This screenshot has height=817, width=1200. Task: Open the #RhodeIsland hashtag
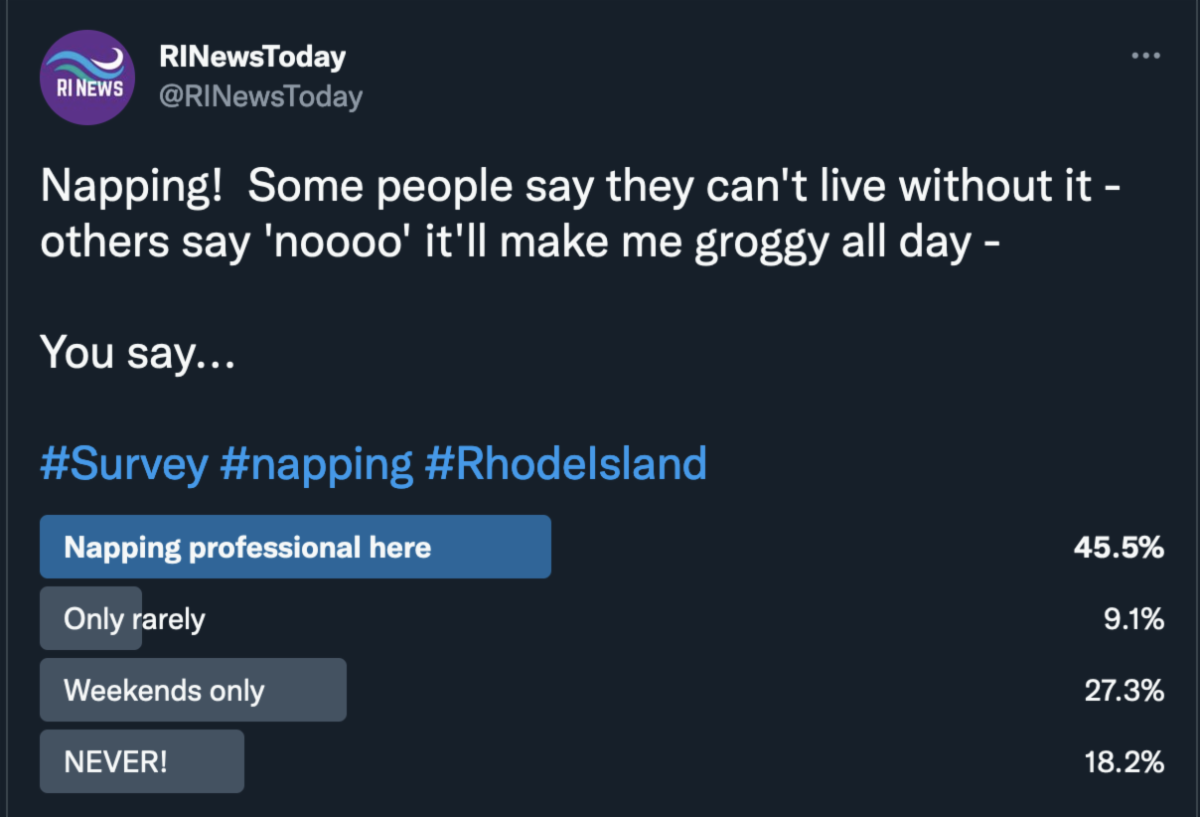click(x=566, y=464)
